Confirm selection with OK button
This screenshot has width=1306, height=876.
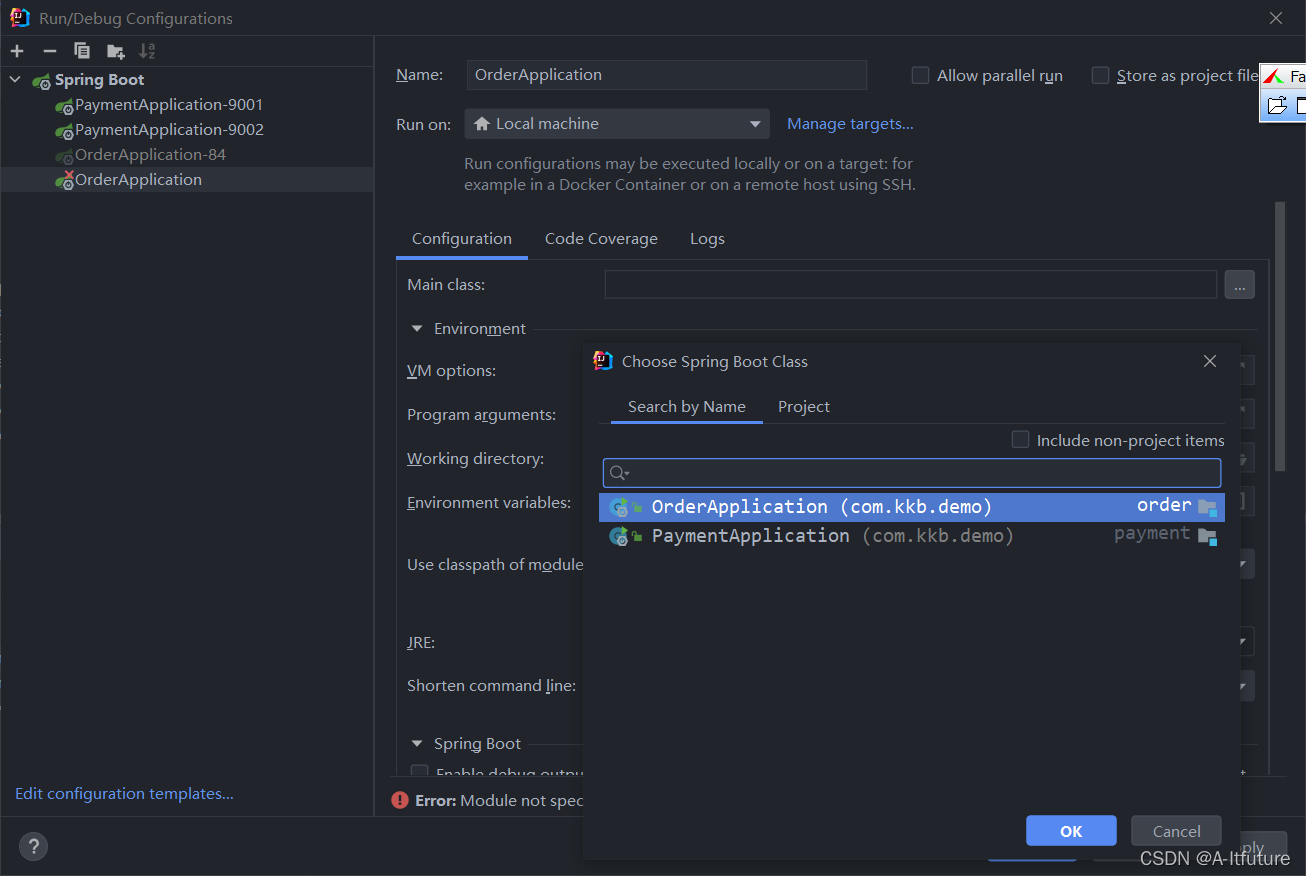click(x=1071, y=831)
